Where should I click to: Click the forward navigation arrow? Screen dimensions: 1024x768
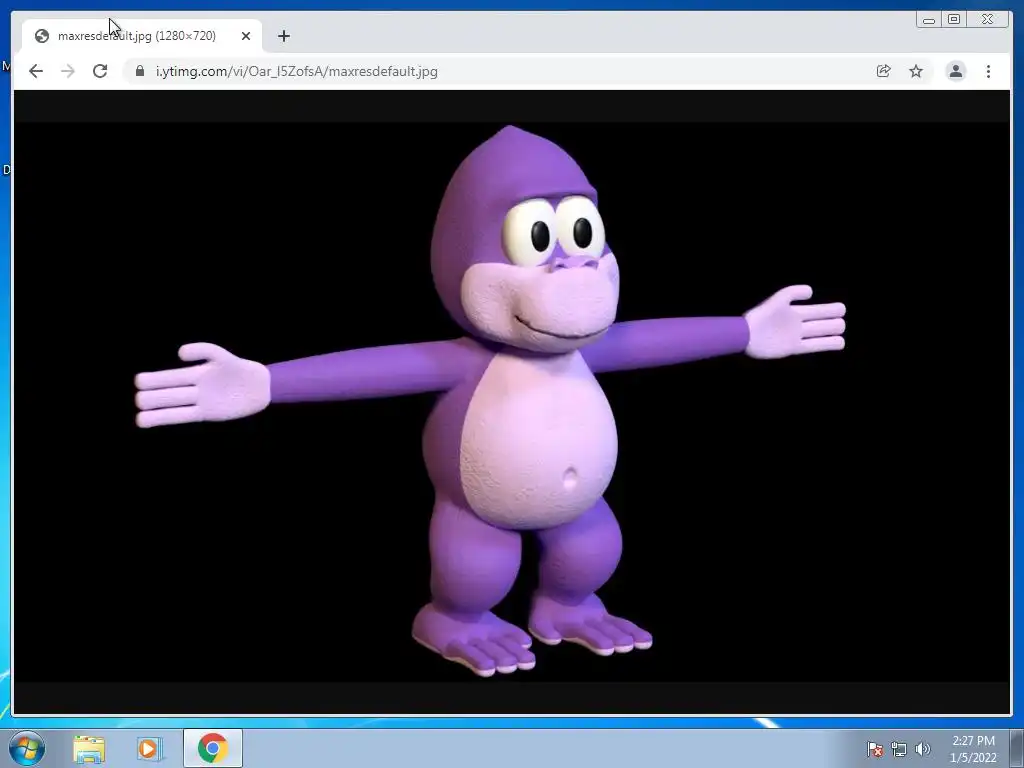point(68,71)
